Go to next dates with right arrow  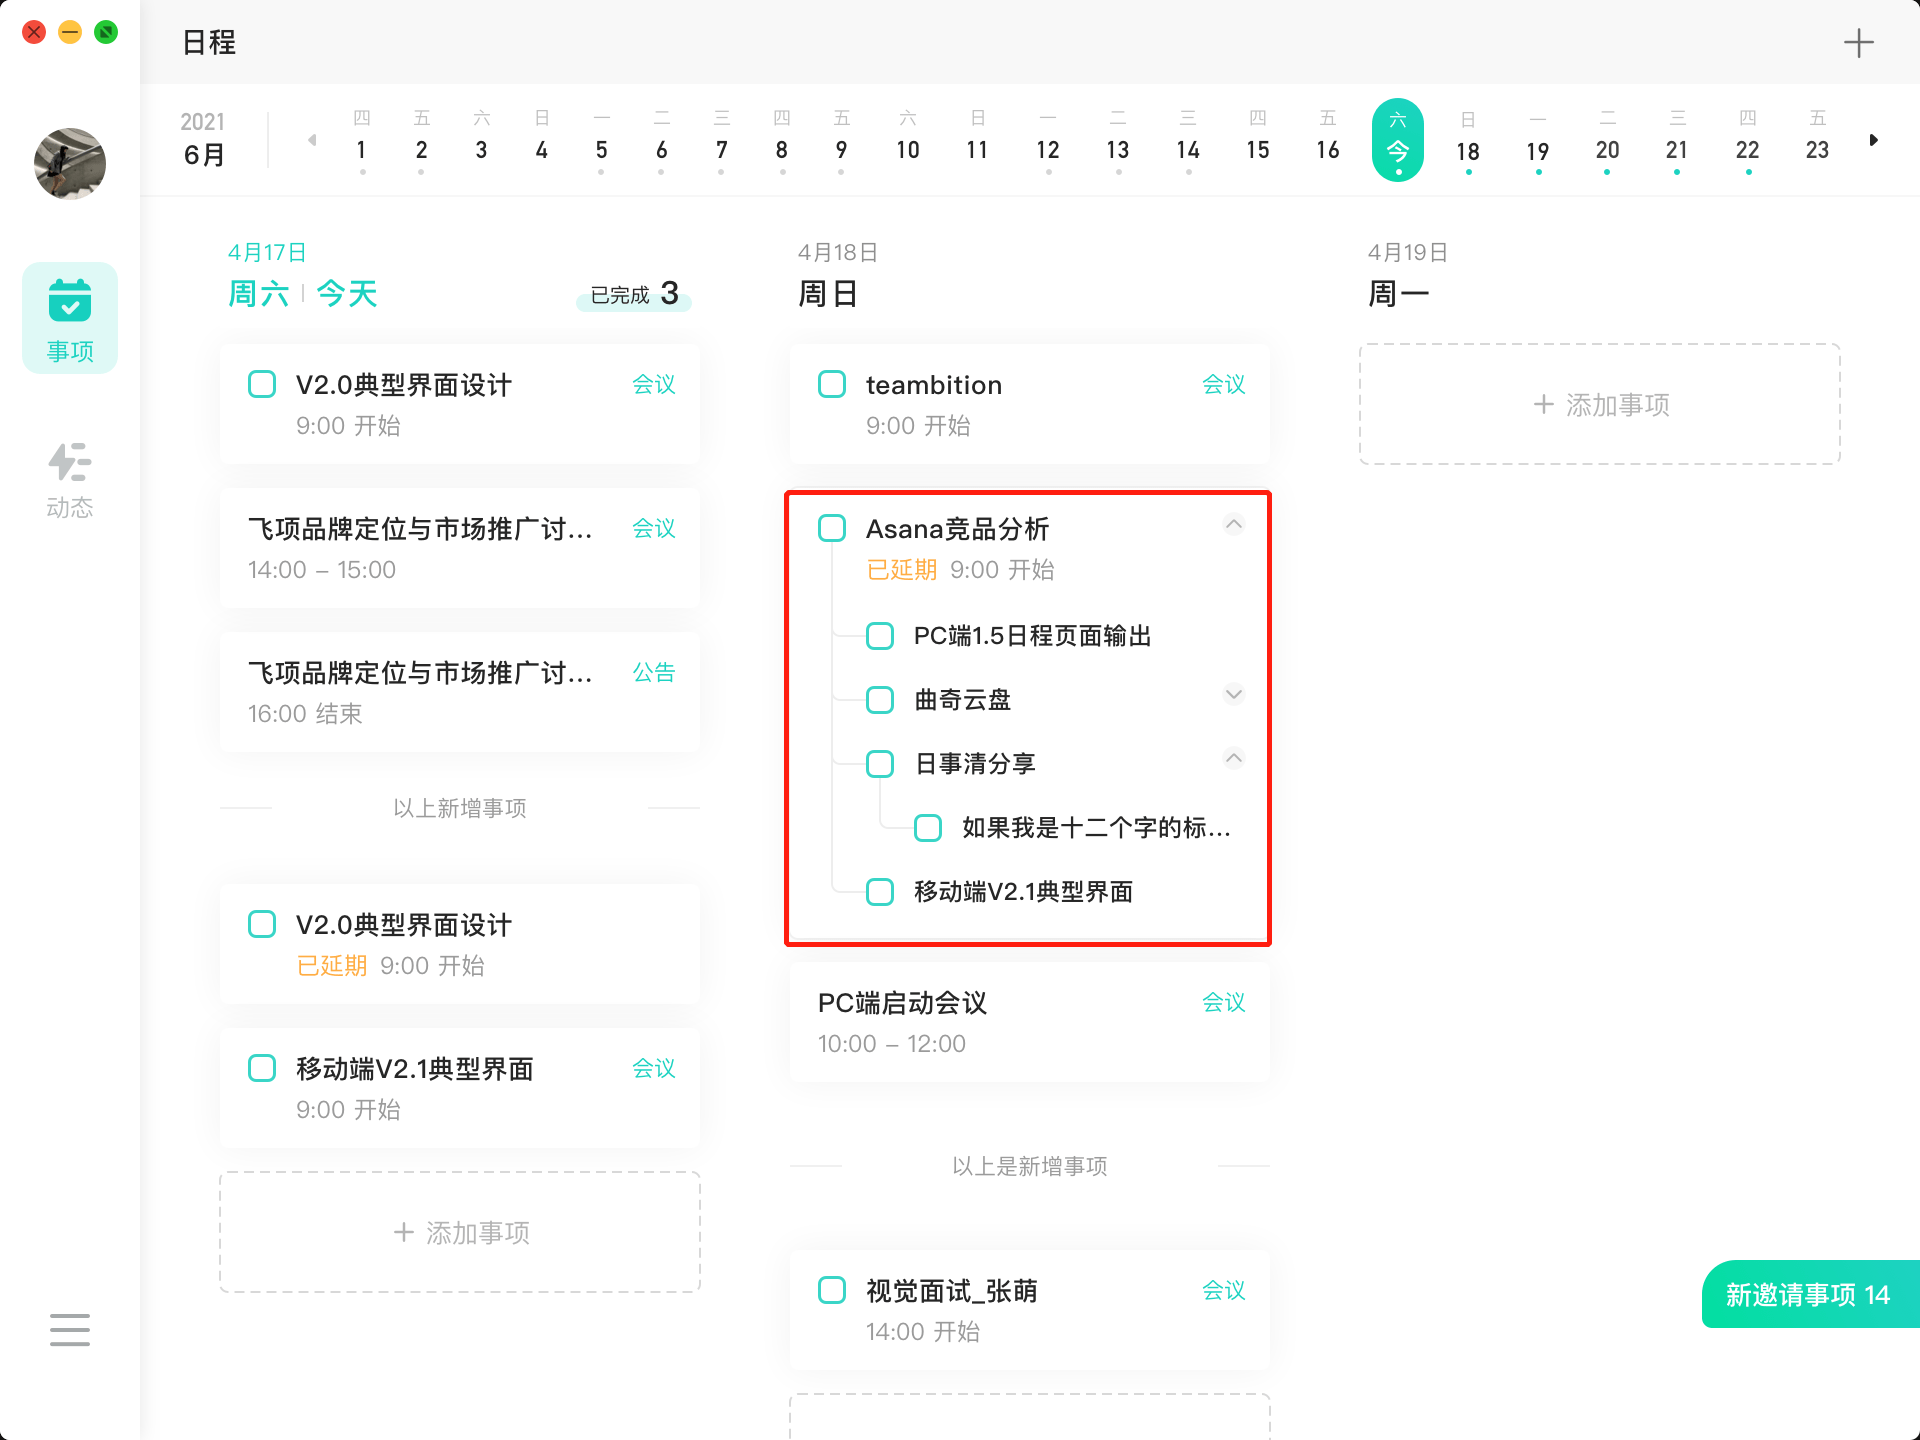coord(1873,140)
